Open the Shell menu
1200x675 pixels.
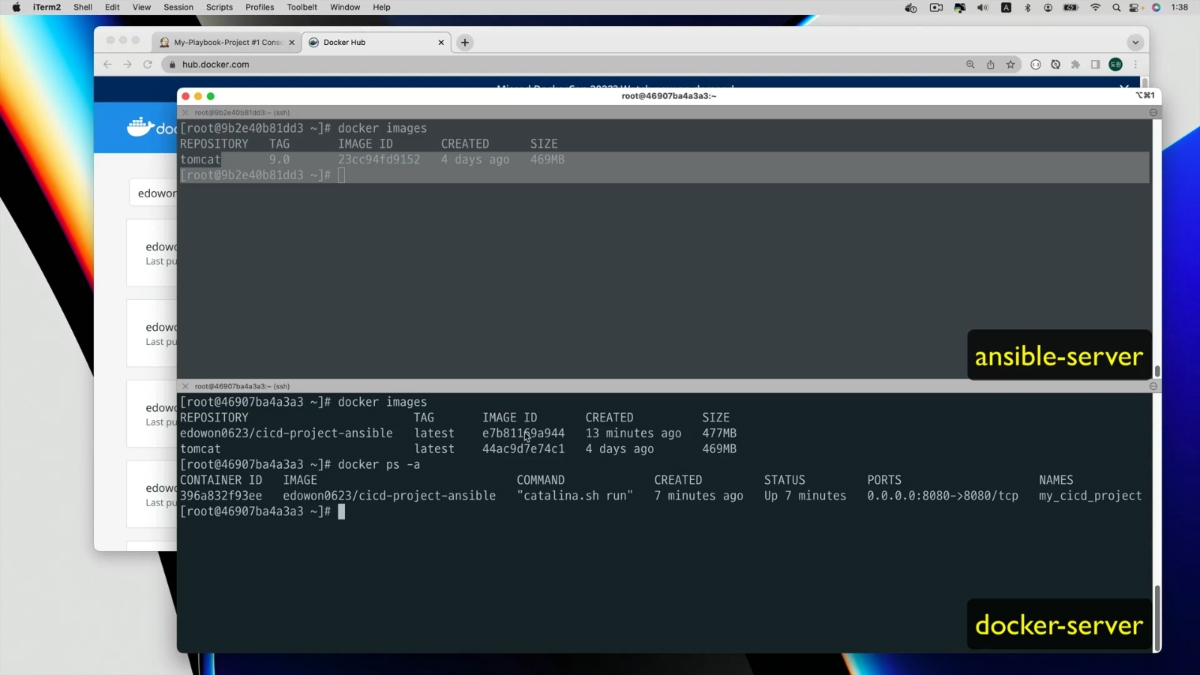coord(83,7)
